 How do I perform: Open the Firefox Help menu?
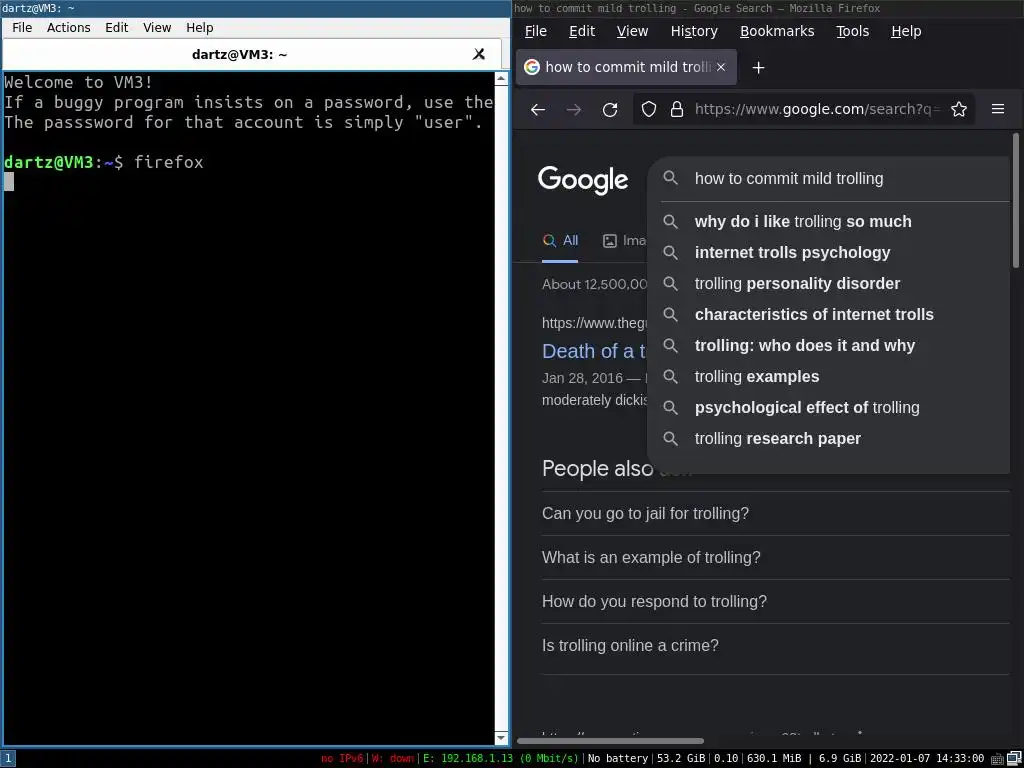(x=906, y=31)
